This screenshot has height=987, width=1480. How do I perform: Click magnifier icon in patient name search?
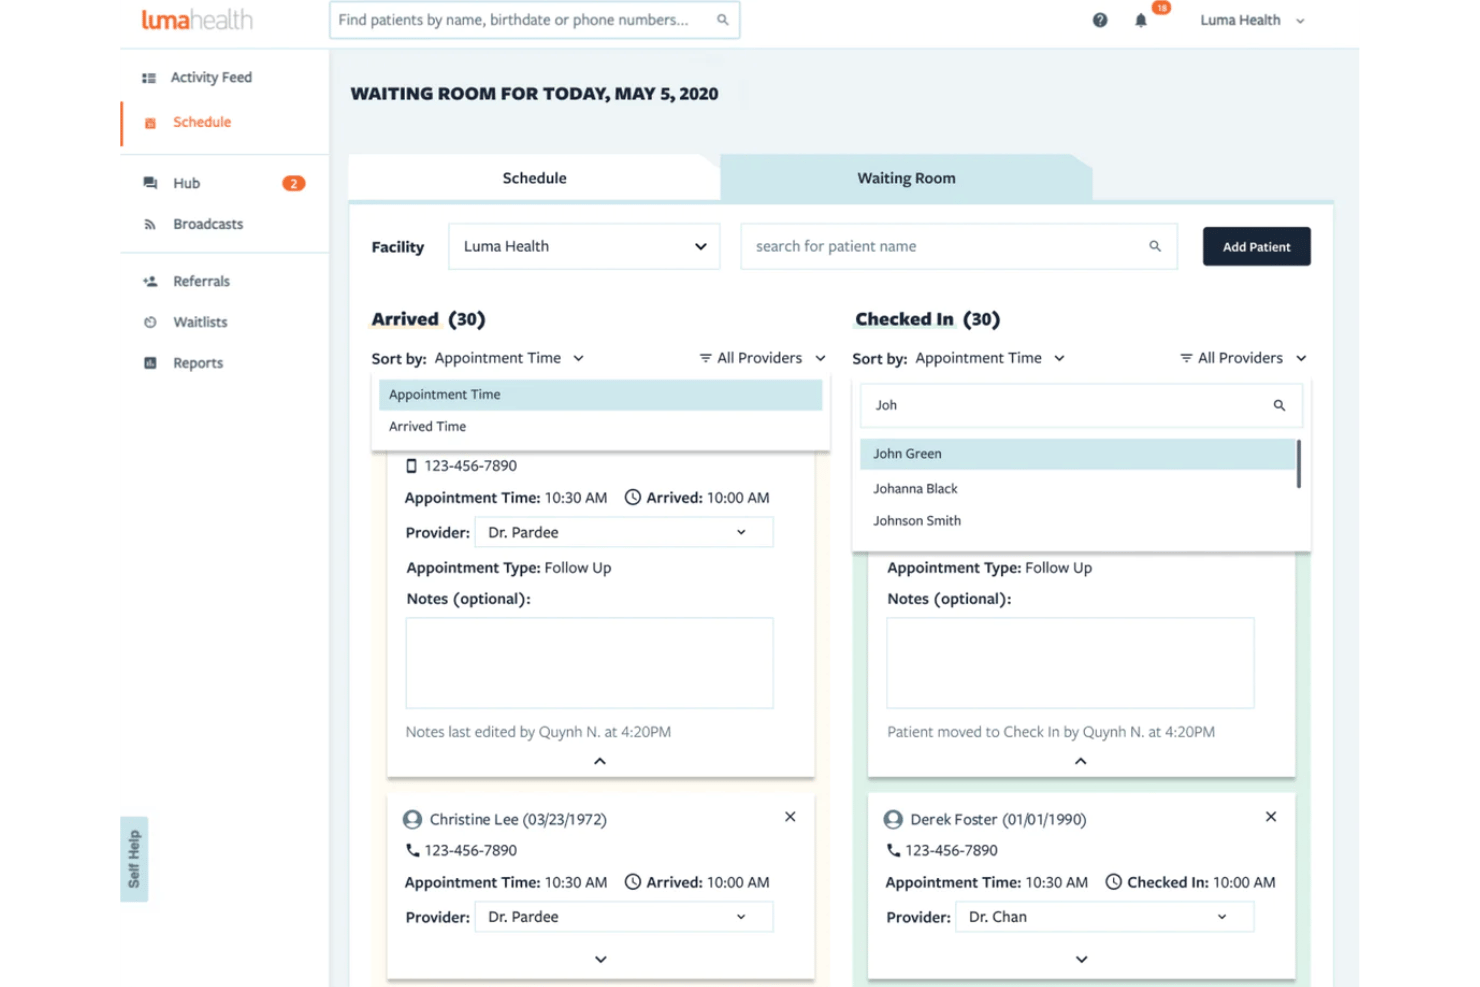1155,246
